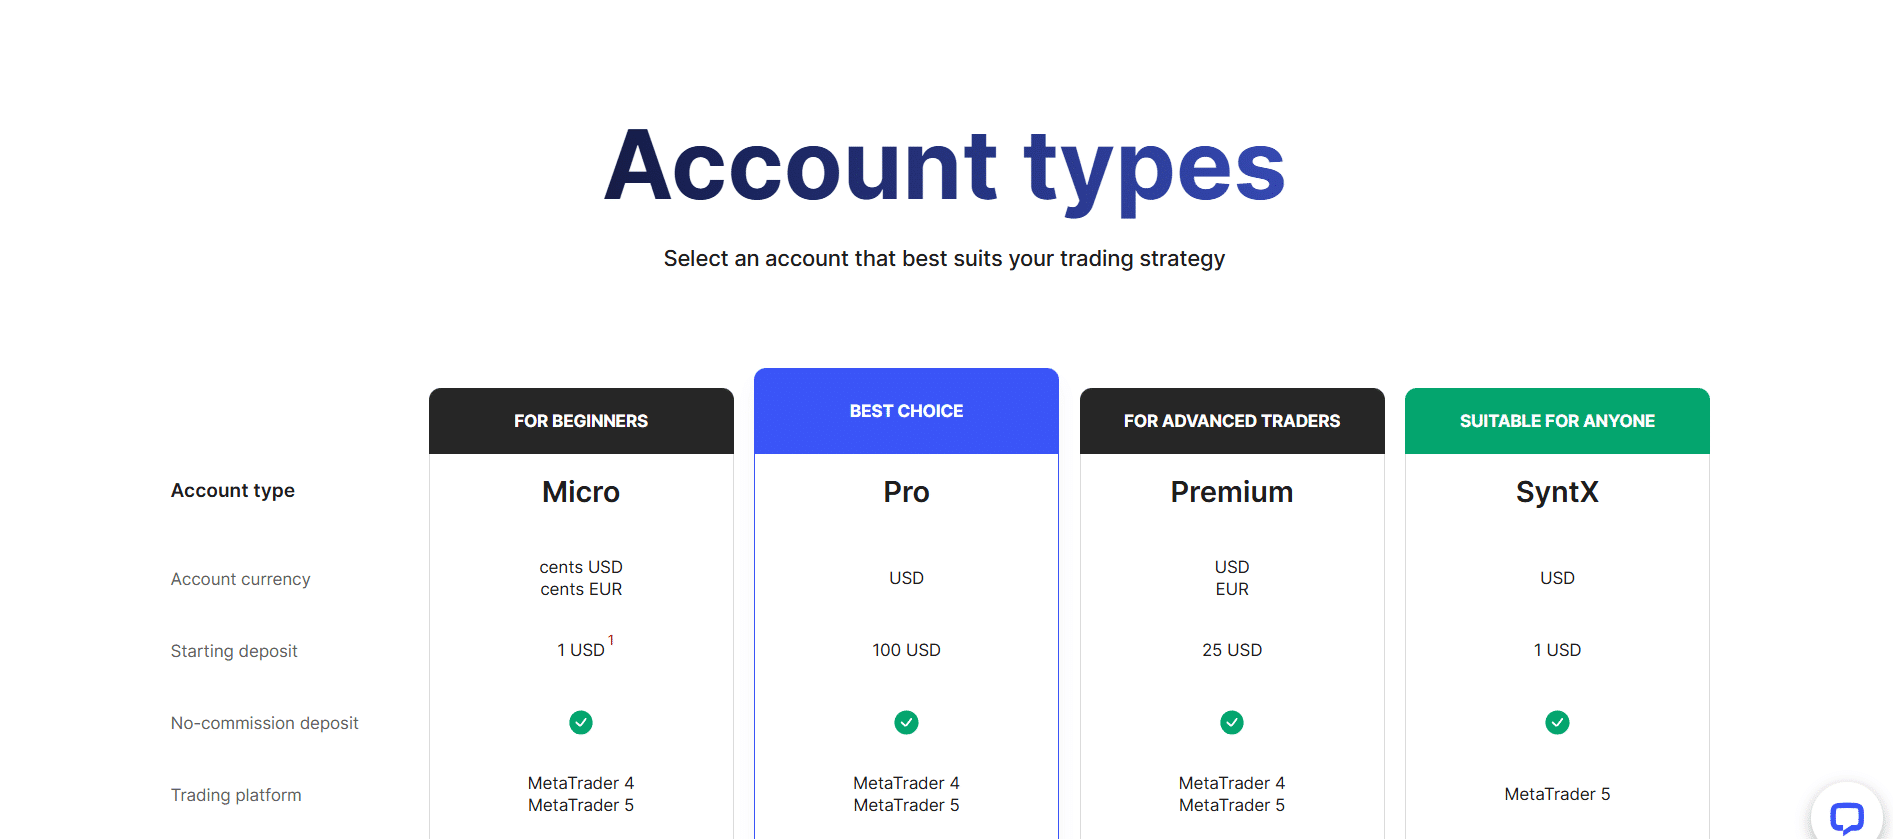The image size is (1893, 839).
Task: Open the starting deposit footnote superscript 1
Action: tap(611, 639)
